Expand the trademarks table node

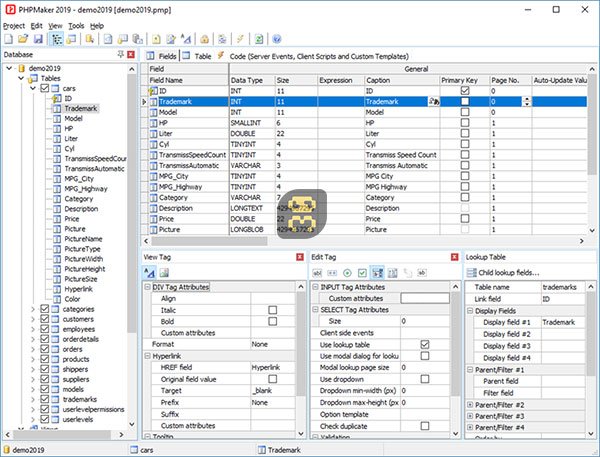(x=33, y=399)
